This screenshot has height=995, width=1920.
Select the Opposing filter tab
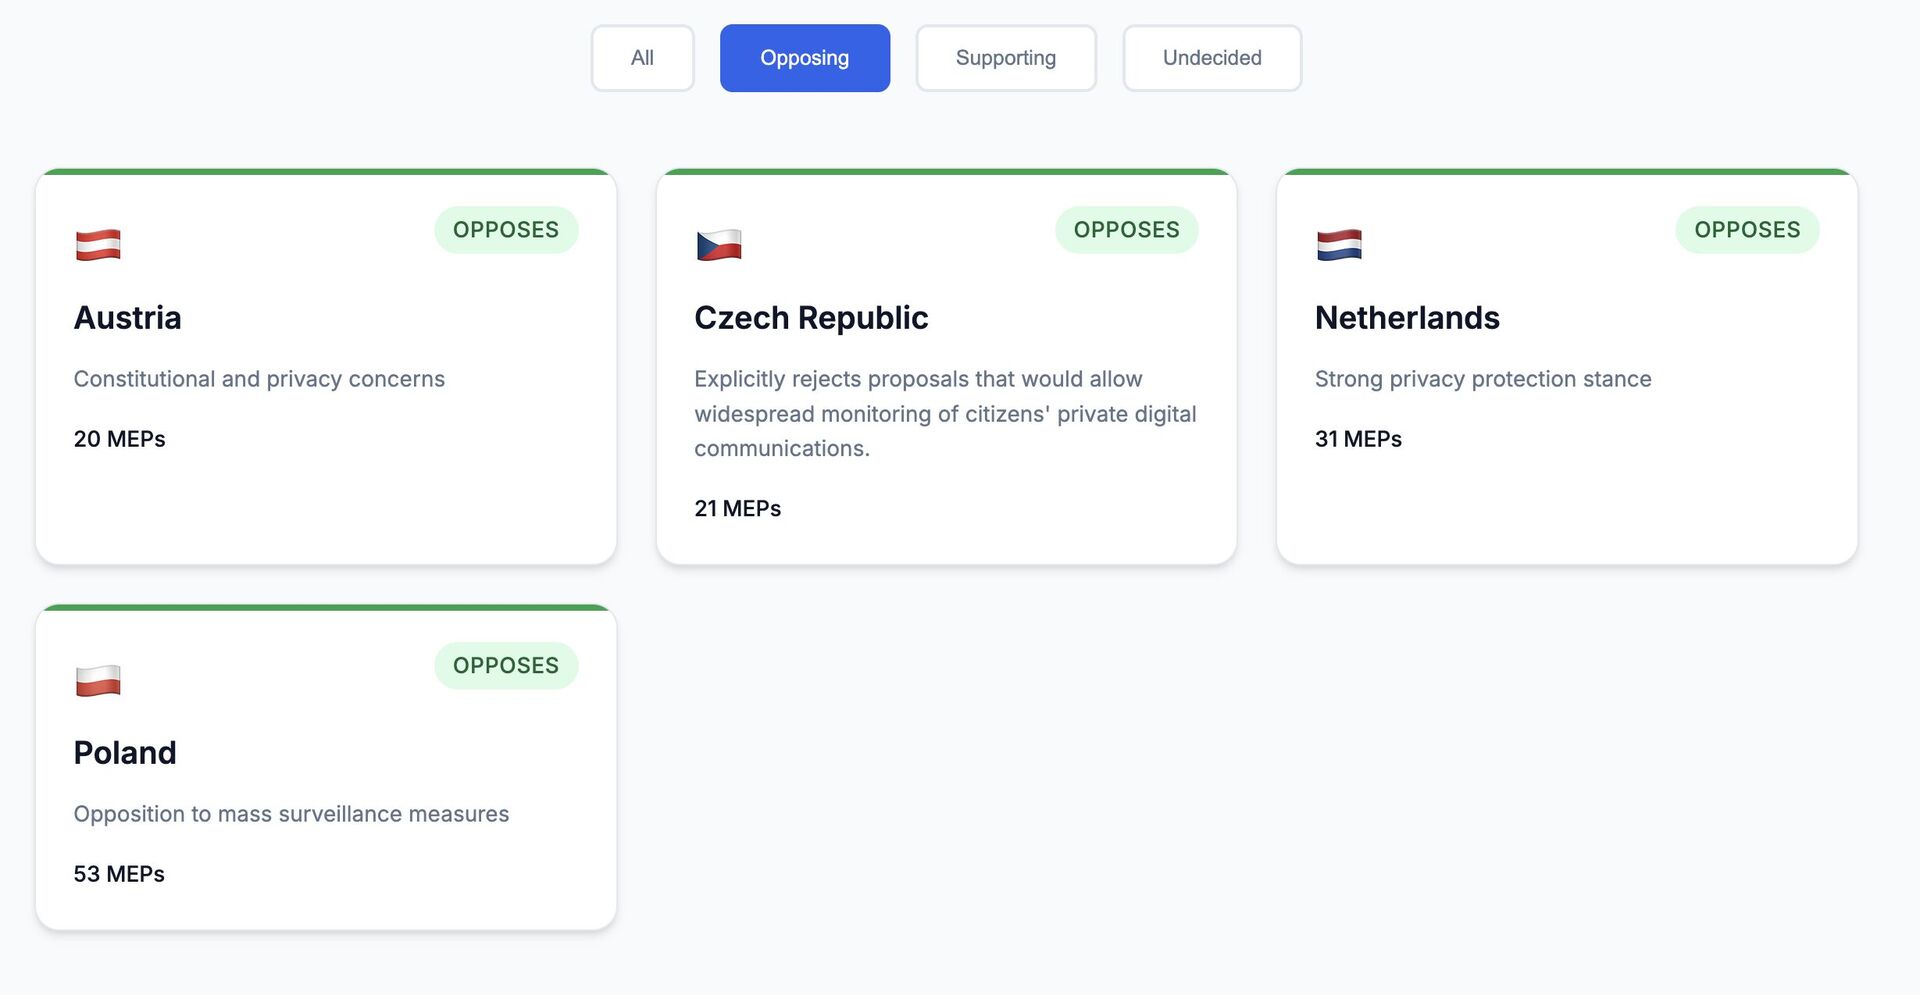point(804,58)
